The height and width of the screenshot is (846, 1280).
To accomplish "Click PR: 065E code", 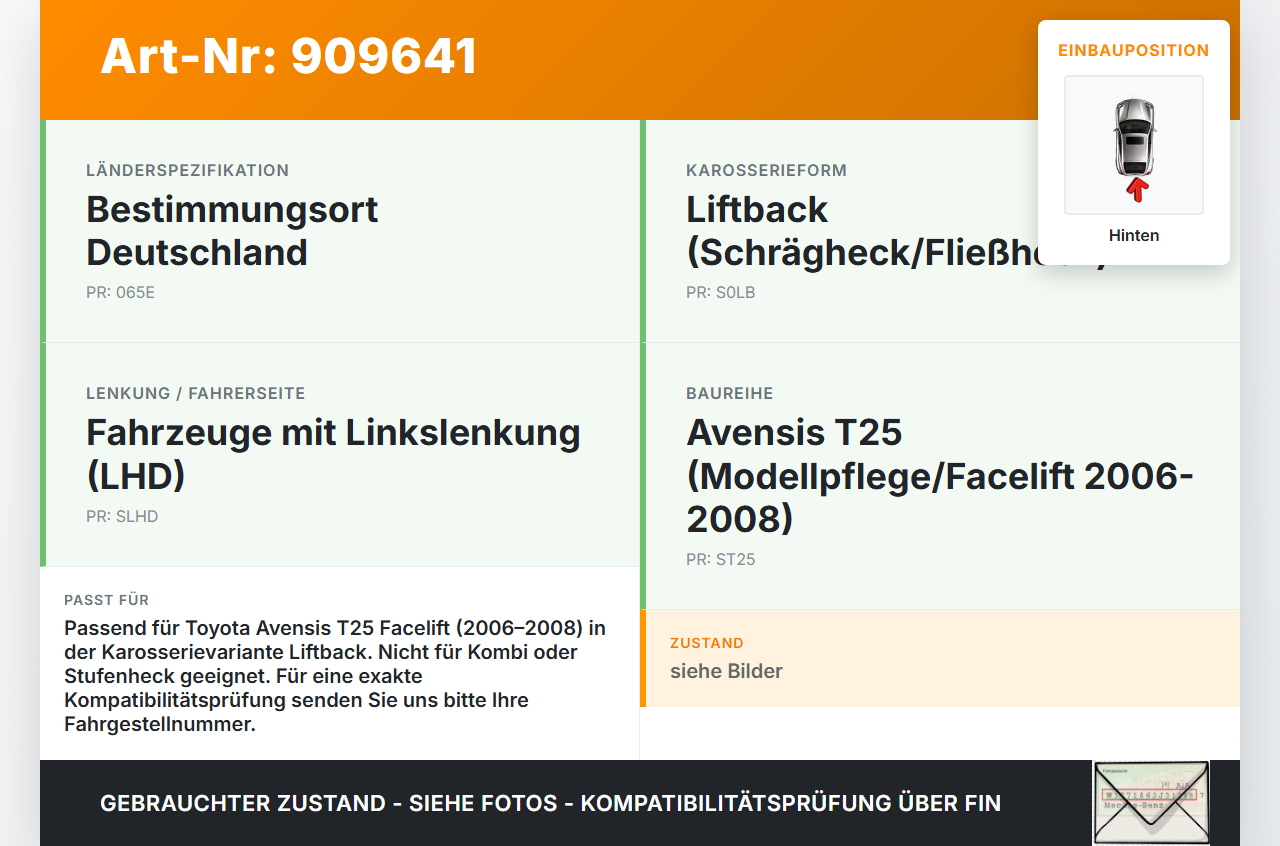I will (120, 293).
